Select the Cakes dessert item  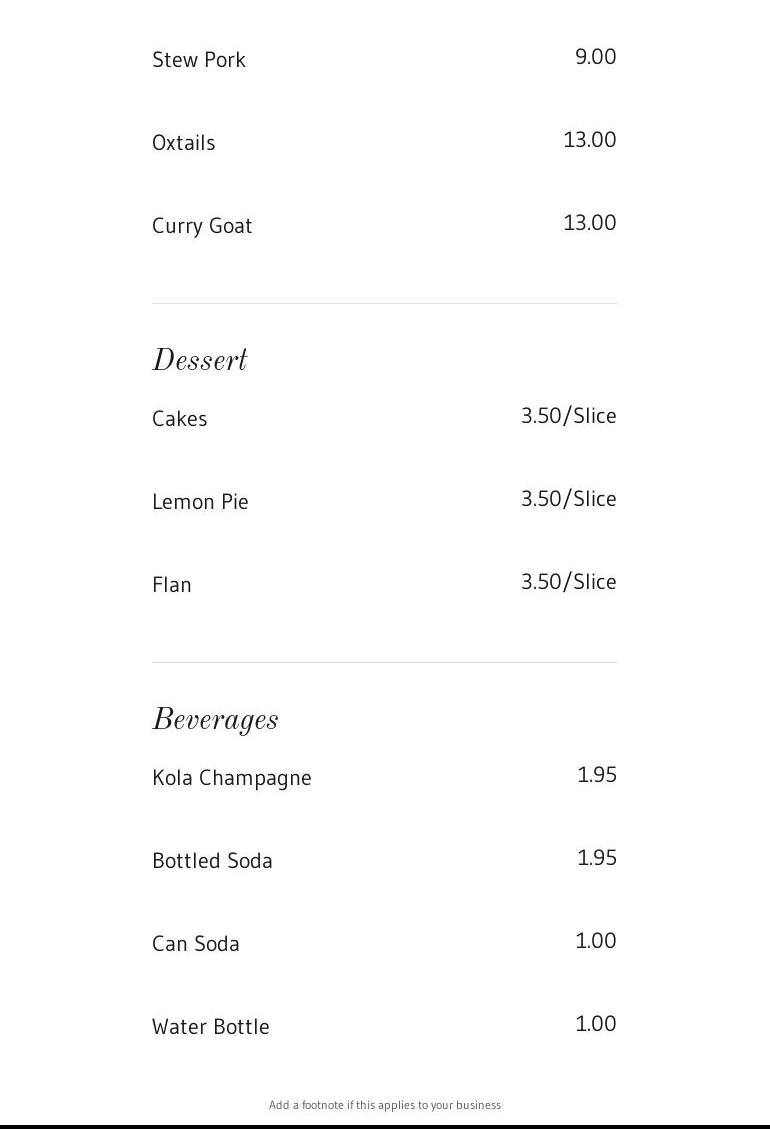pyautogui.click(x=180, y=419)
